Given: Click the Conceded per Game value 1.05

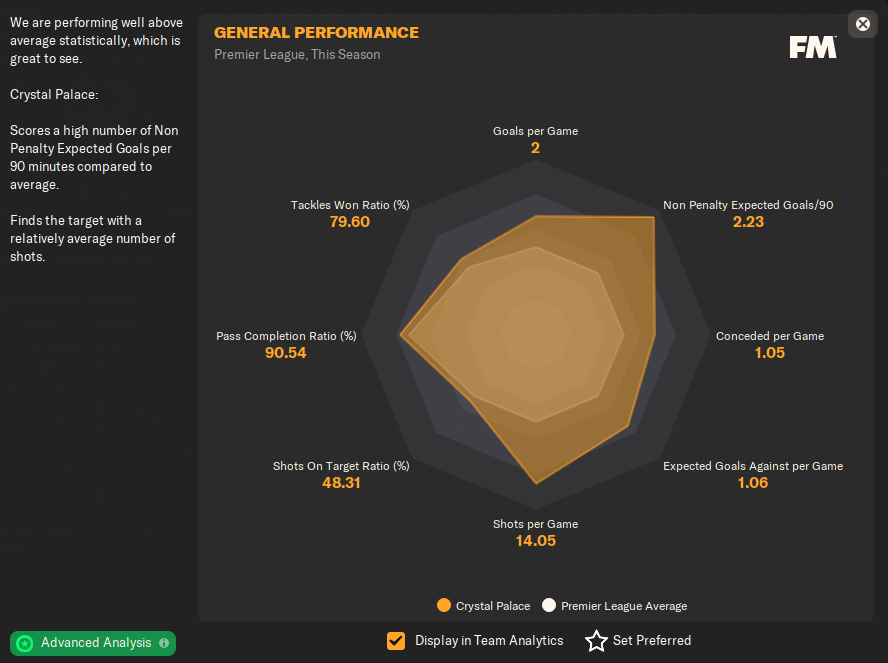Looking at the screenshot, I should [770, 353].
